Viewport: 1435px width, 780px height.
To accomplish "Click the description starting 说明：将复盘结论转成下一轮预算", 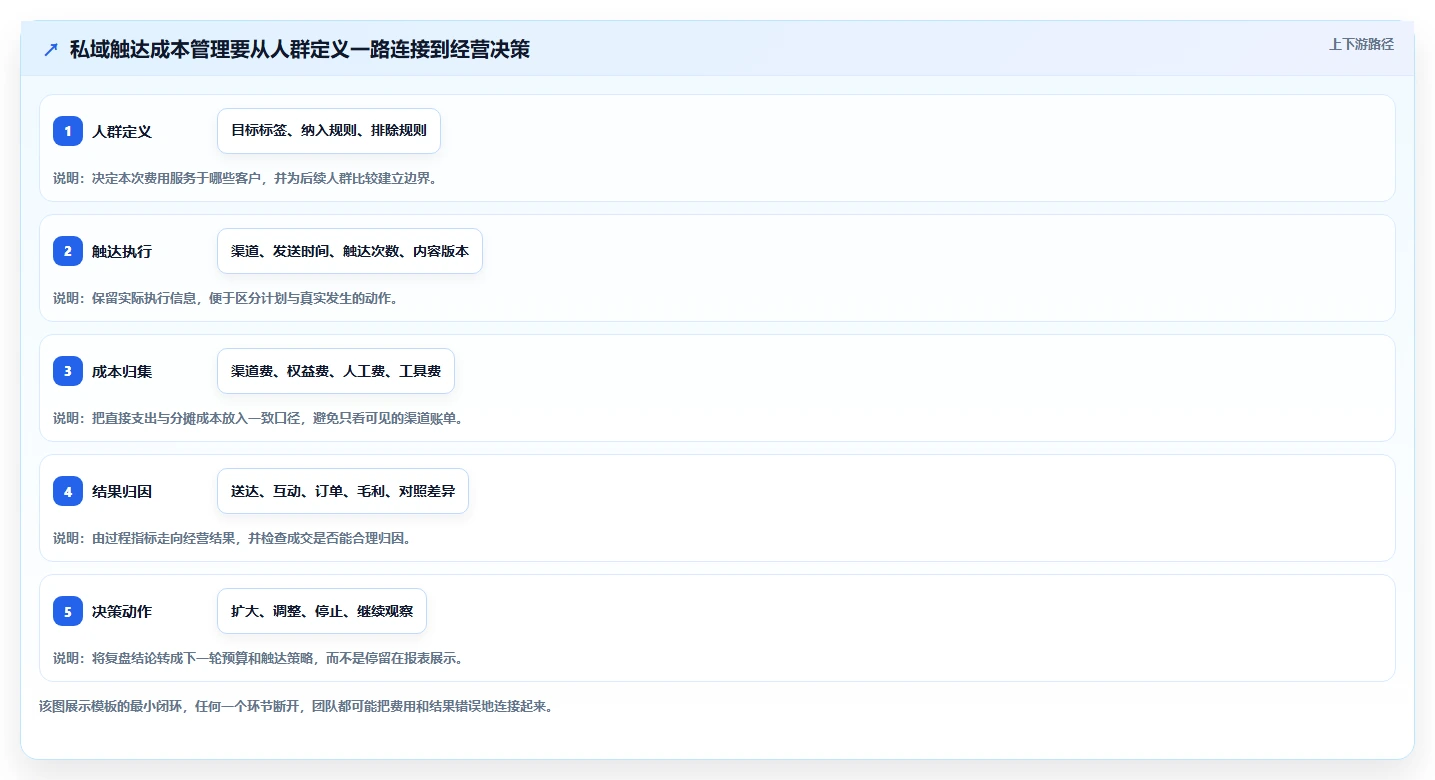I will (258, 658).
